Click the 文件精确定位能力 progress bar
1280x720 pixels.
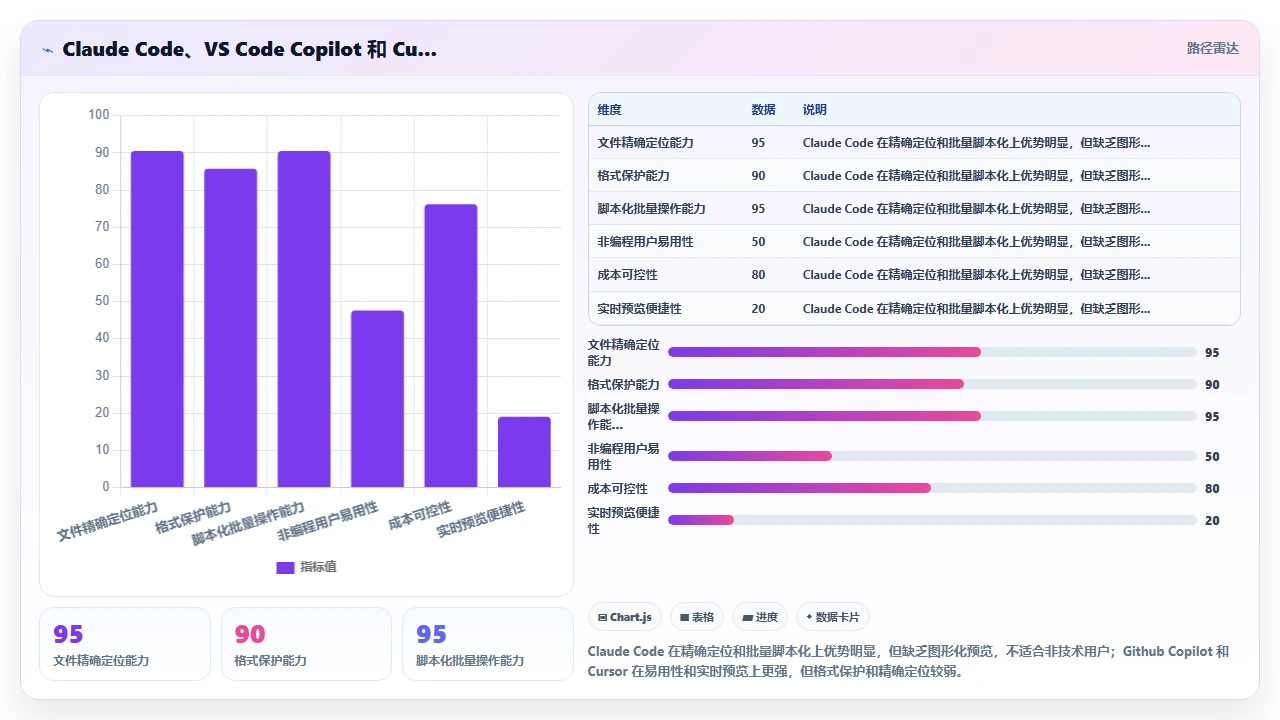(x=932, y=352)
